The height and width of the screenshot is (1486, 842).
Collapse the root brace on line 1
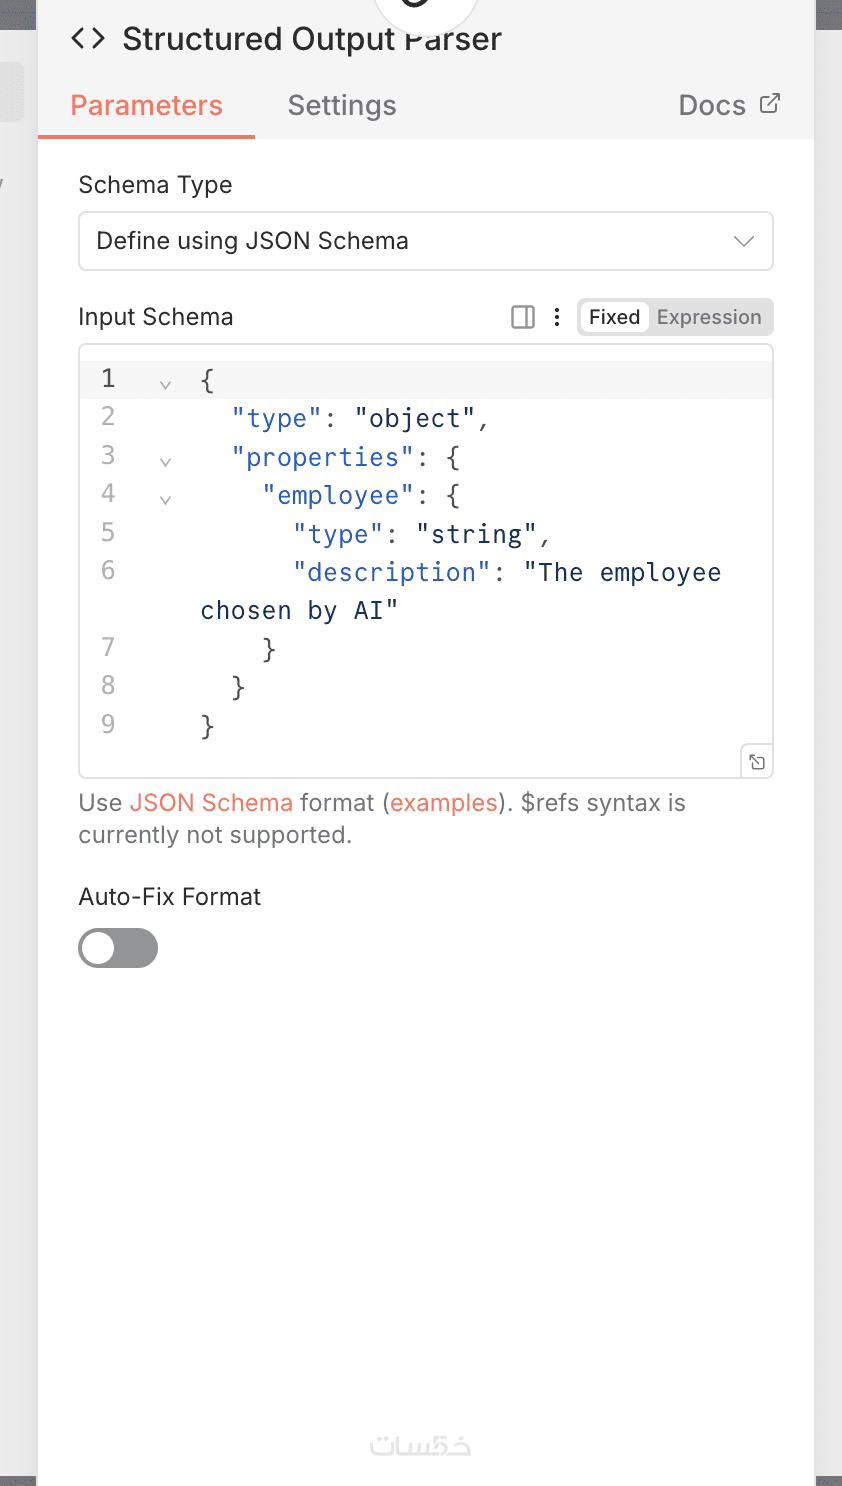165,384
